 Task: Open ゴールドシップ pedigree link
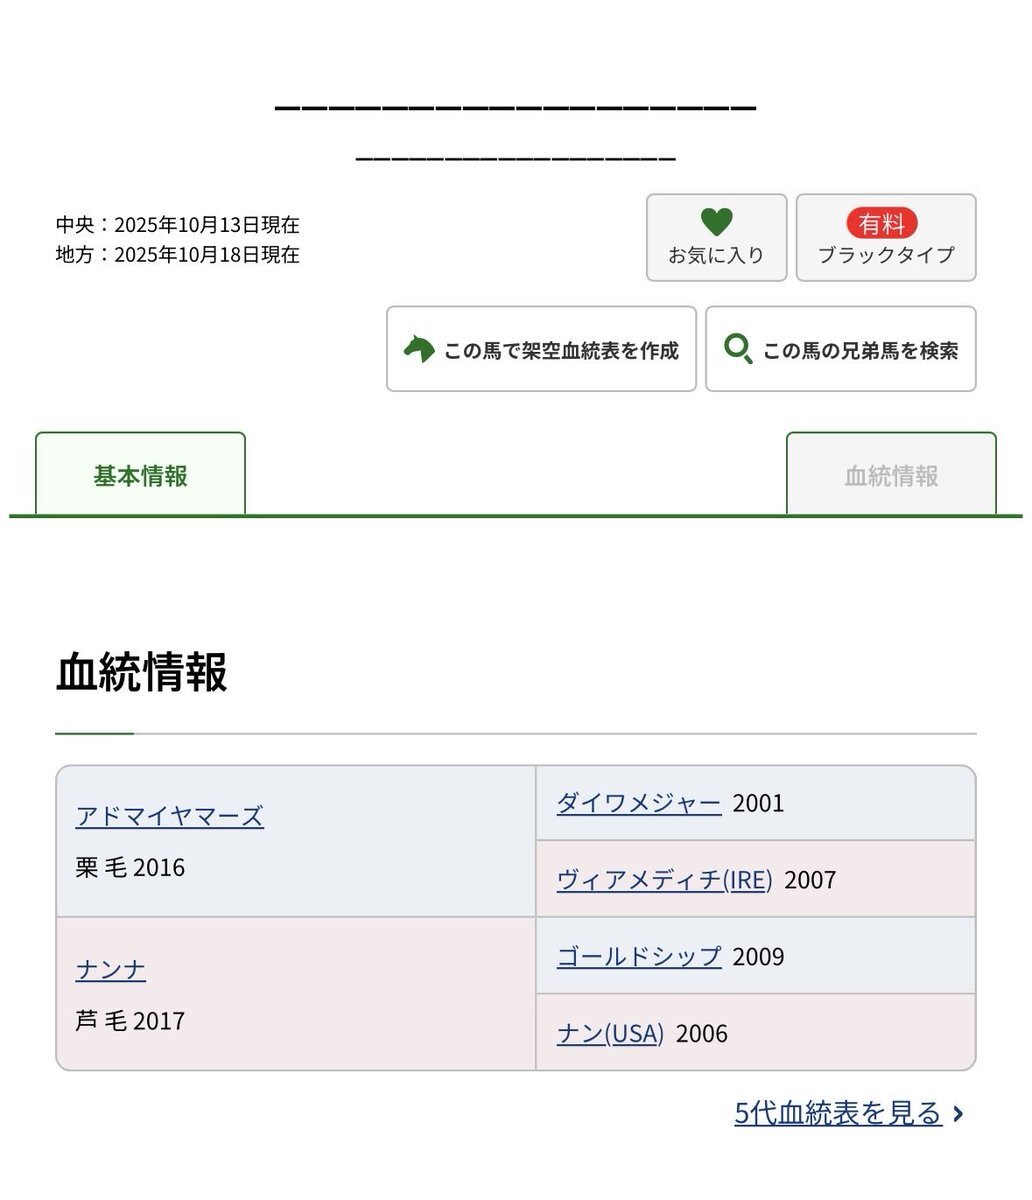(639, 956)
